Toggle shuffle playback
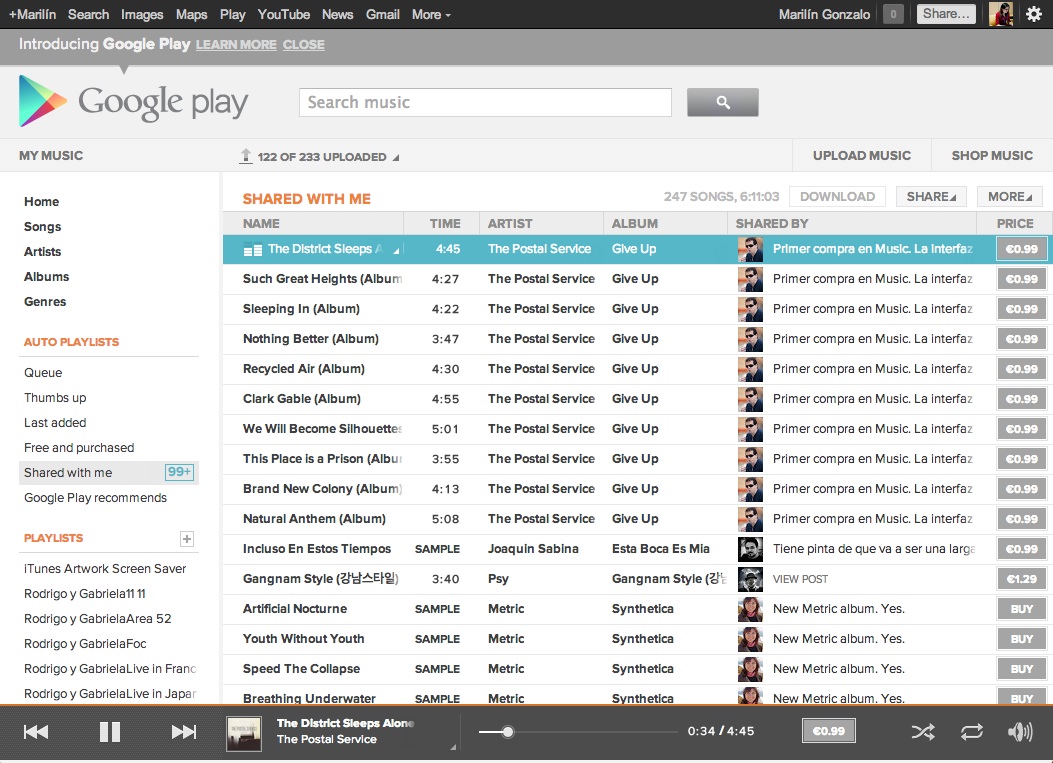The height and width of the screenshot is (763, 1053). (923, 731)
